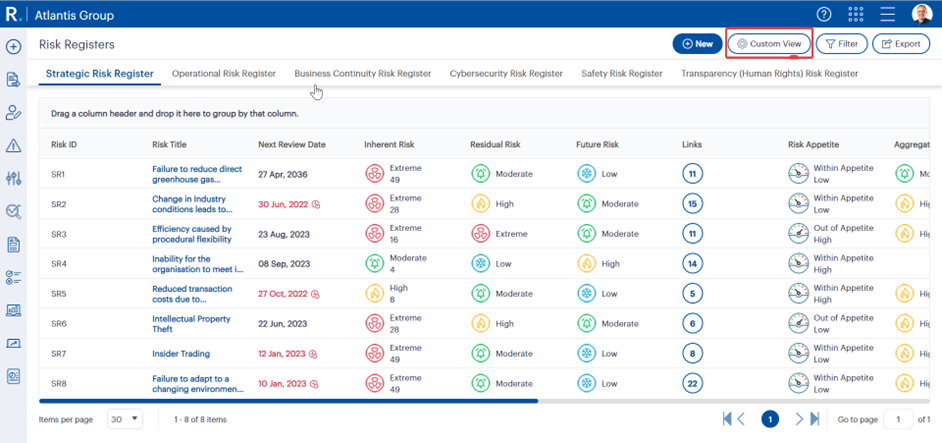
Task: Sort by Risk ID column header
Action: 64,144
